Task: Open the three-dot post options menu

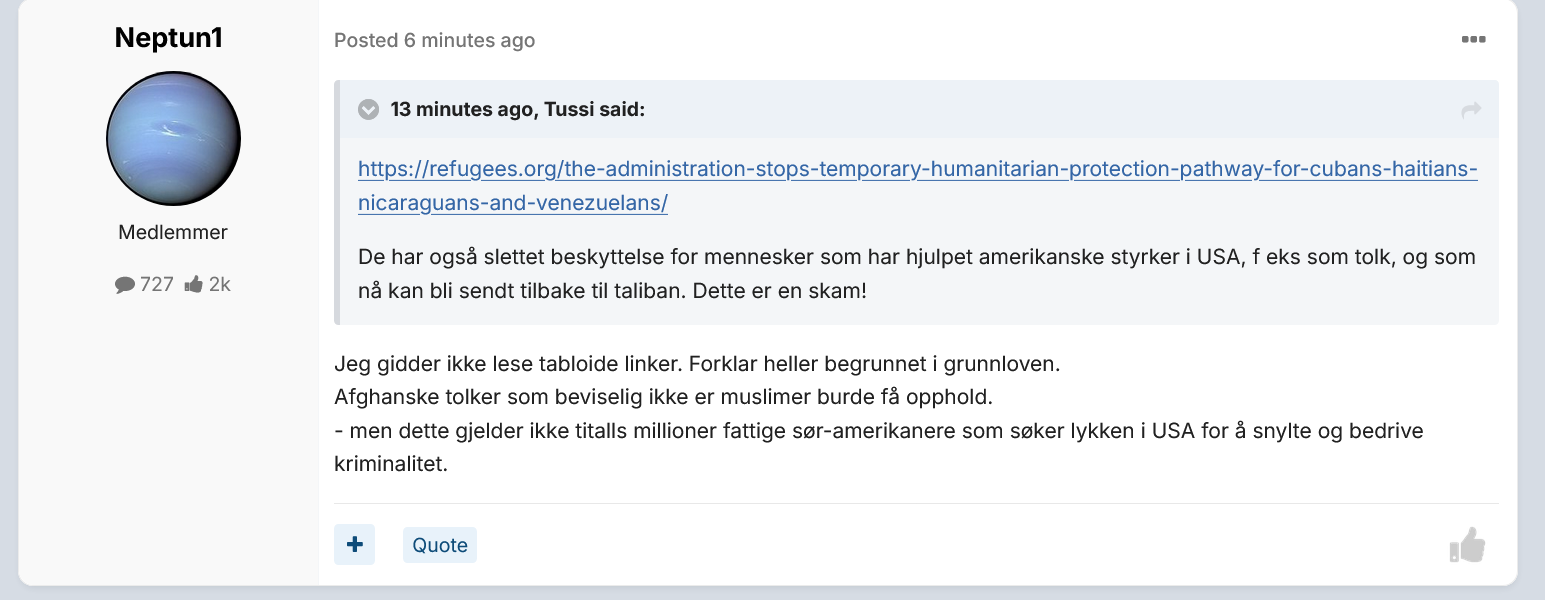Action: pos(1473,40)
